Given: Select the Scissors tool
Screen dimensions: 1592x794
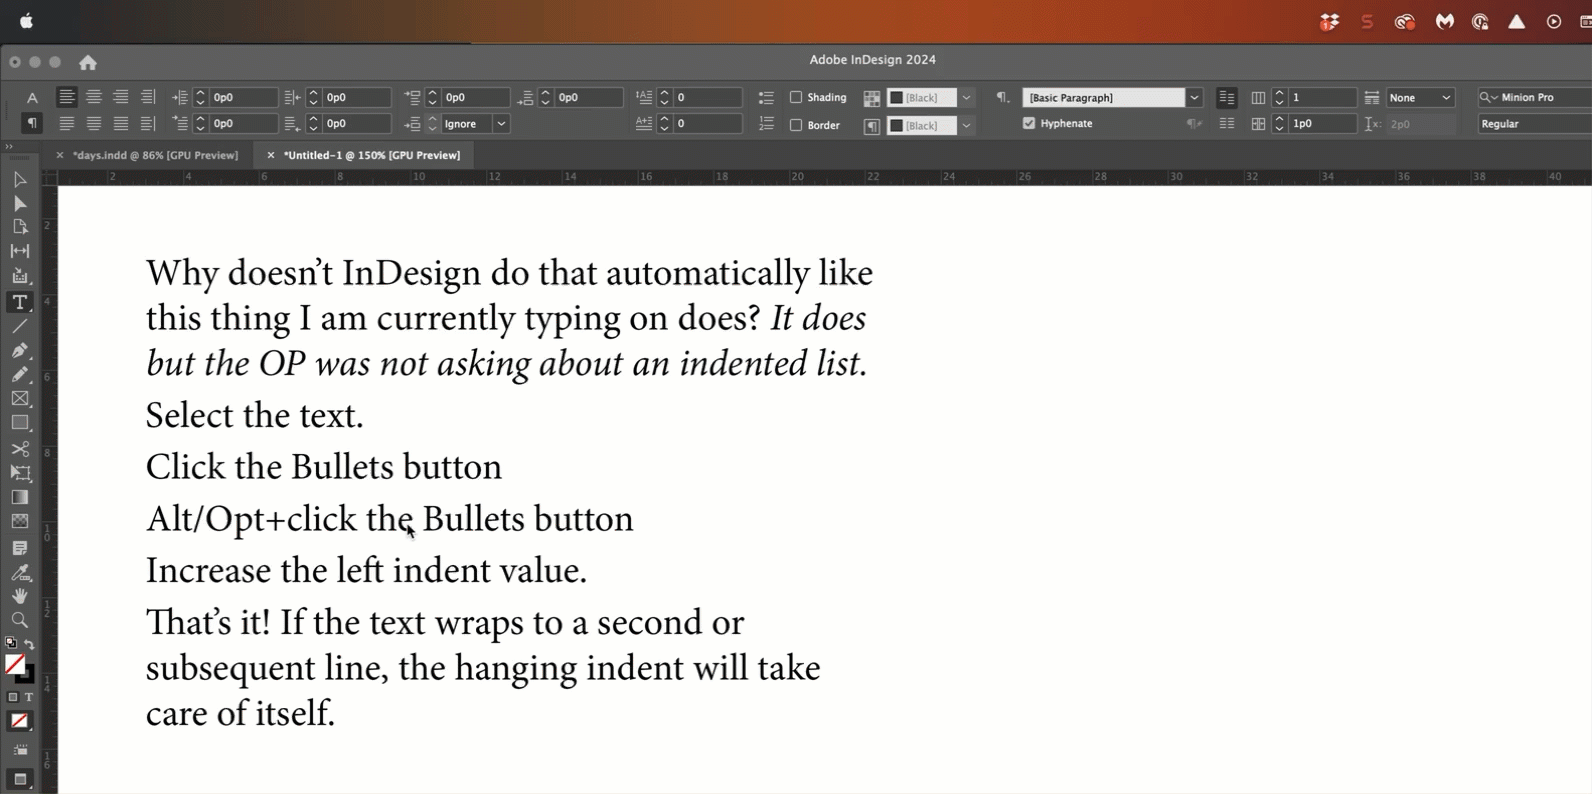Looking at the screenshot, I should click(19, 449).
